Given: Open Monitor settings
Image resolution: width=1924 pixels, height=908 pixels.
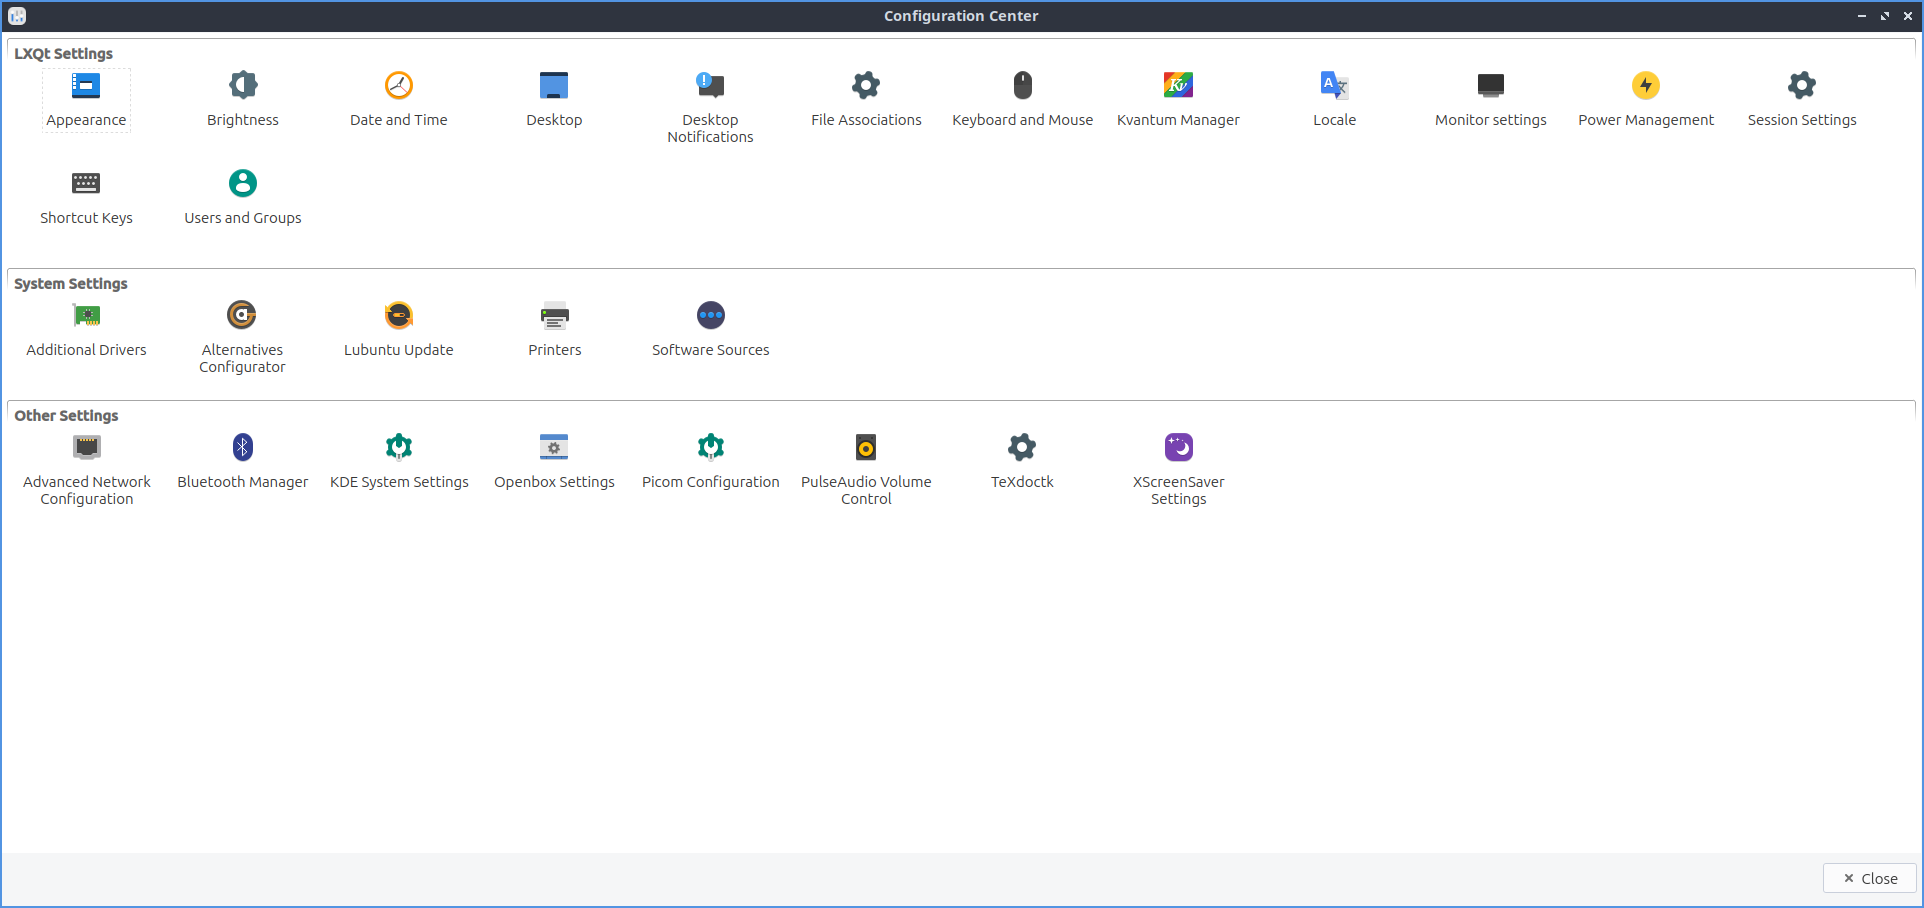Looking at the screenshot, I should pyautogui.click(x=1490, y=87).
